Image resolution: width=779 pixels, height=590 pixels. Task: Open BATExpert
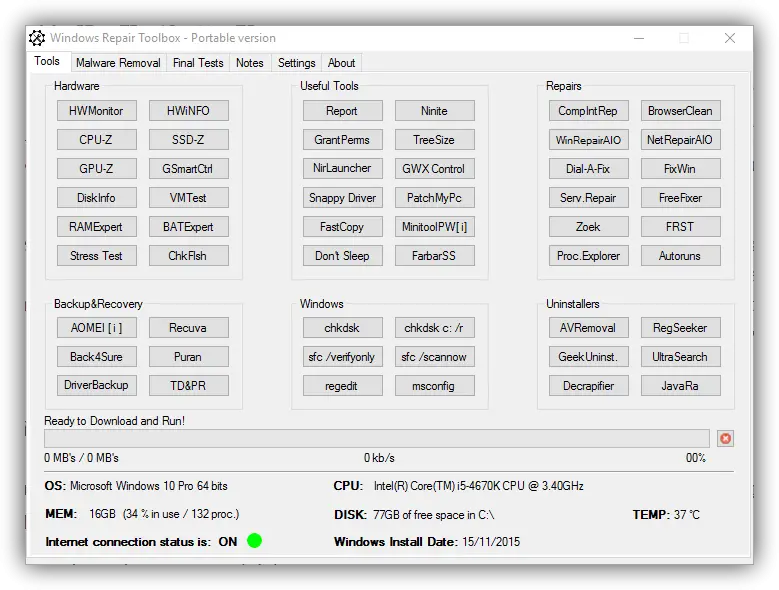tap(189, 226)
